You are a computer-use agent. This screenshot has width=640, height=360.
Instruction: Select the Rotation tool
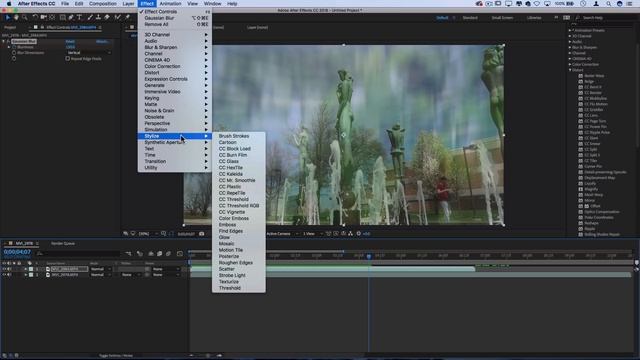35,18
